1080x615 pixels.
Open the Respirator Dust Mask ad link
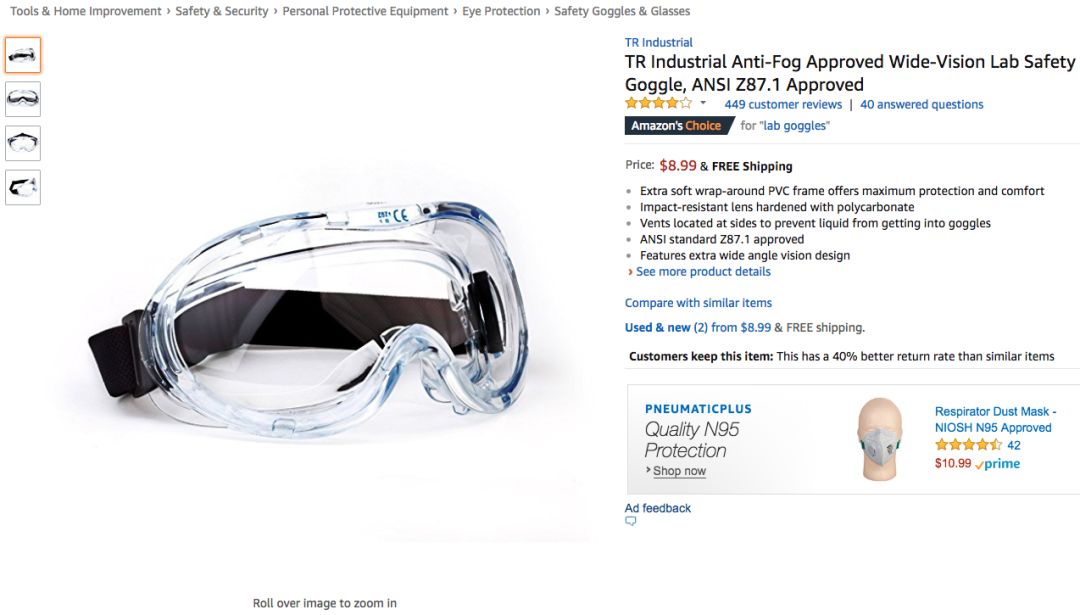995,419
